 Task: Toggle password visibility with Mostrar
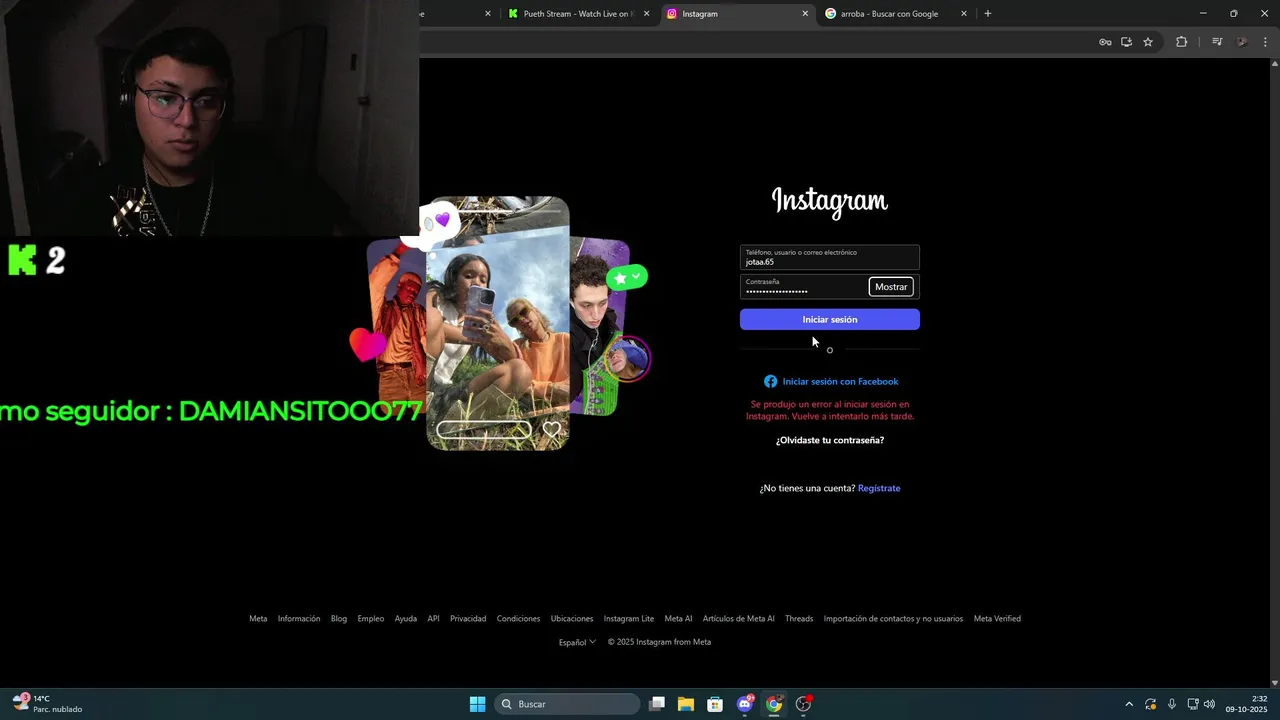click(891, 287)
